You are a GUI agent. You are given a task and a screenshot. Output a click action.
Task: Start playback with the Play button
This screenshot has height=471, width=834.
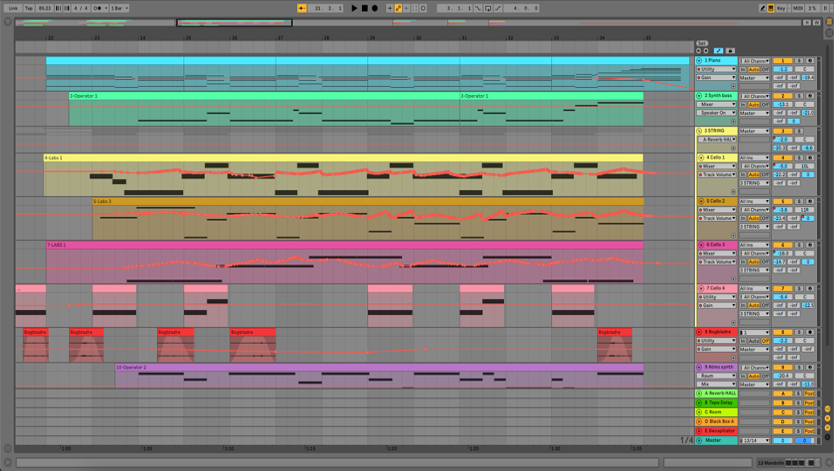pyautogui.click(x=354, y=8)
